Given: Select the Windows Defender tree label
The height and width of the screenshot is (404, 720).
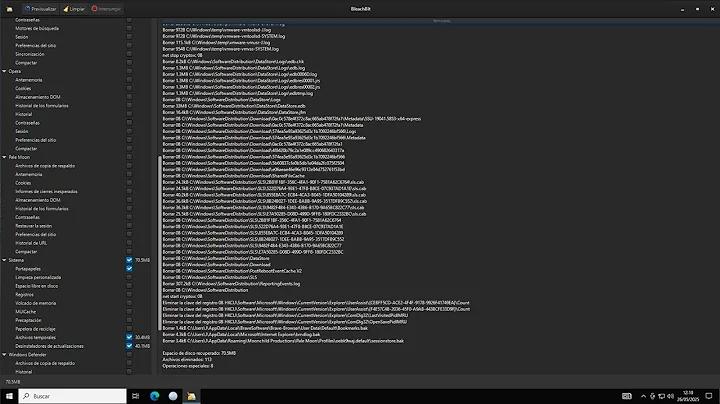Looking at the screenshot, I should (x=28, y=354).
